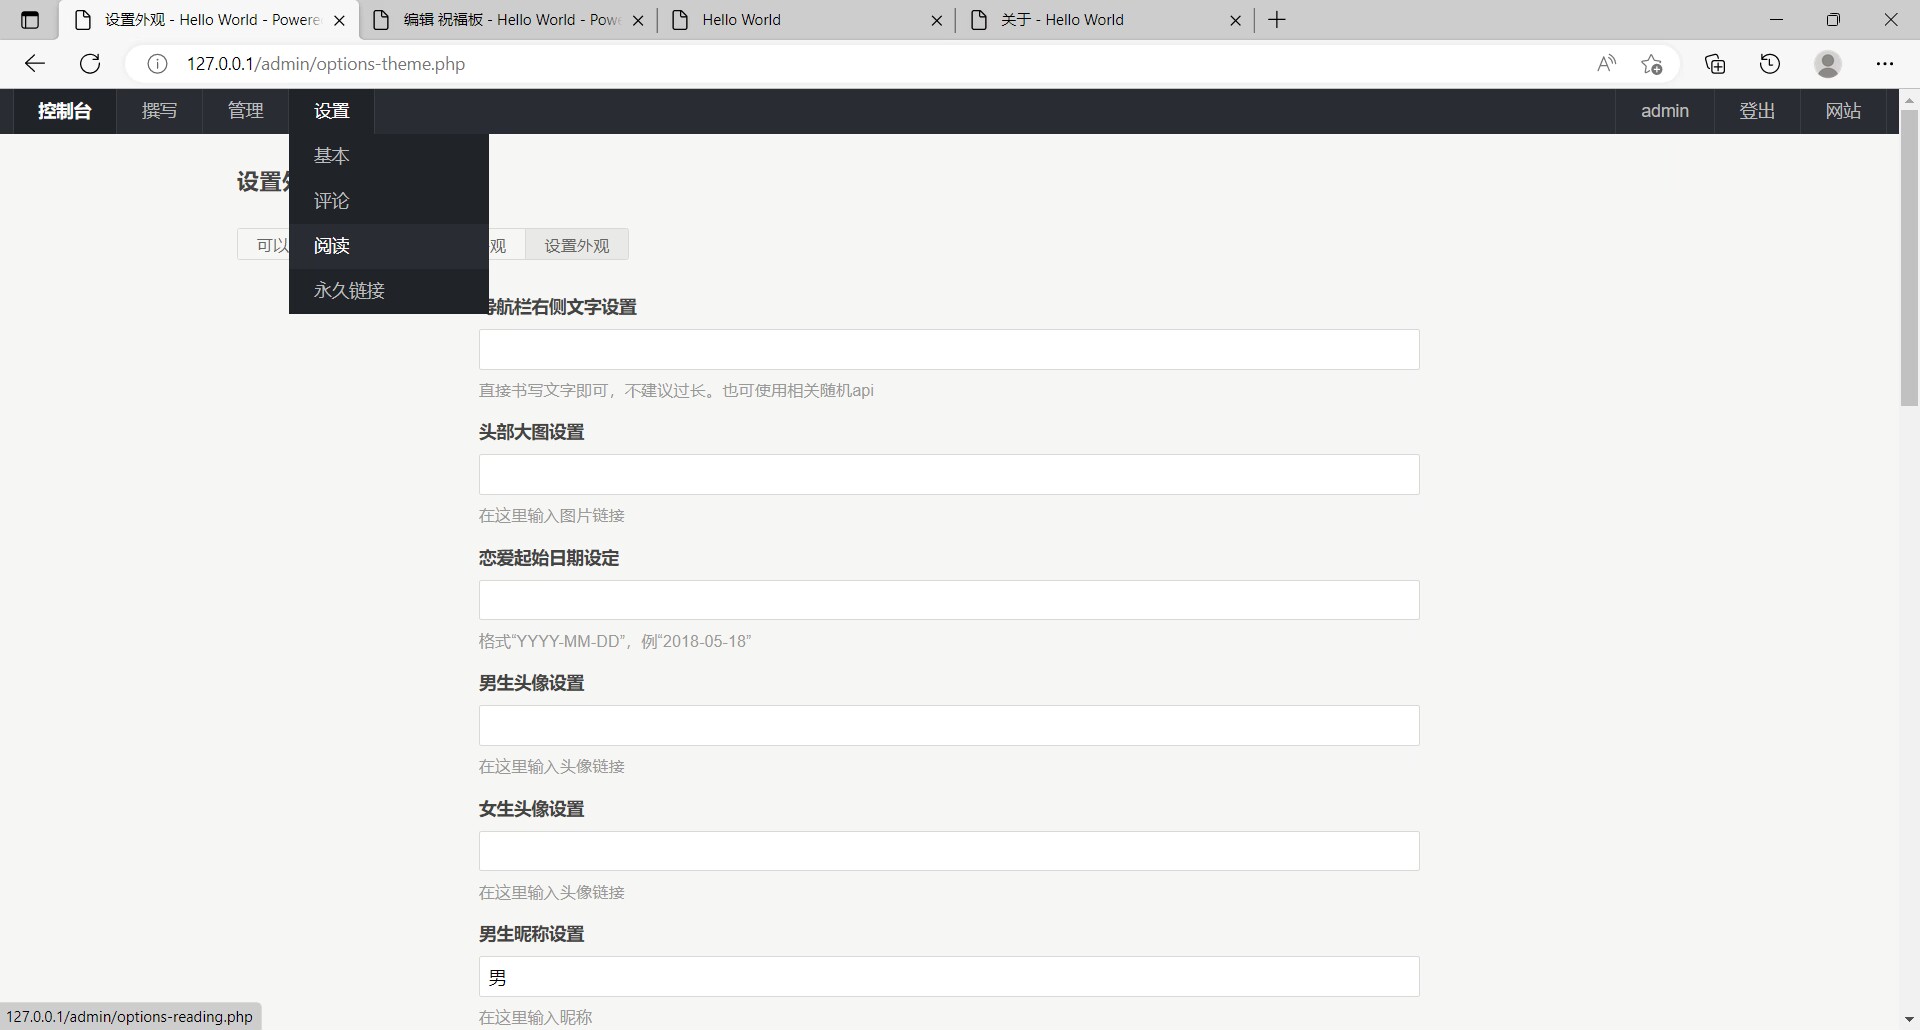Click the browser back arrow
Viewport: 1920px width, 1030px height.
tap(35, 64)
